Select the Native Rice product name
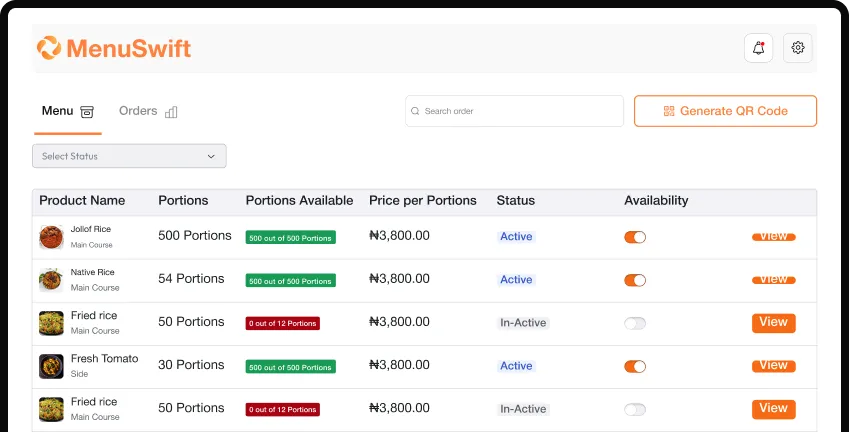 click(x=93, y=272)
